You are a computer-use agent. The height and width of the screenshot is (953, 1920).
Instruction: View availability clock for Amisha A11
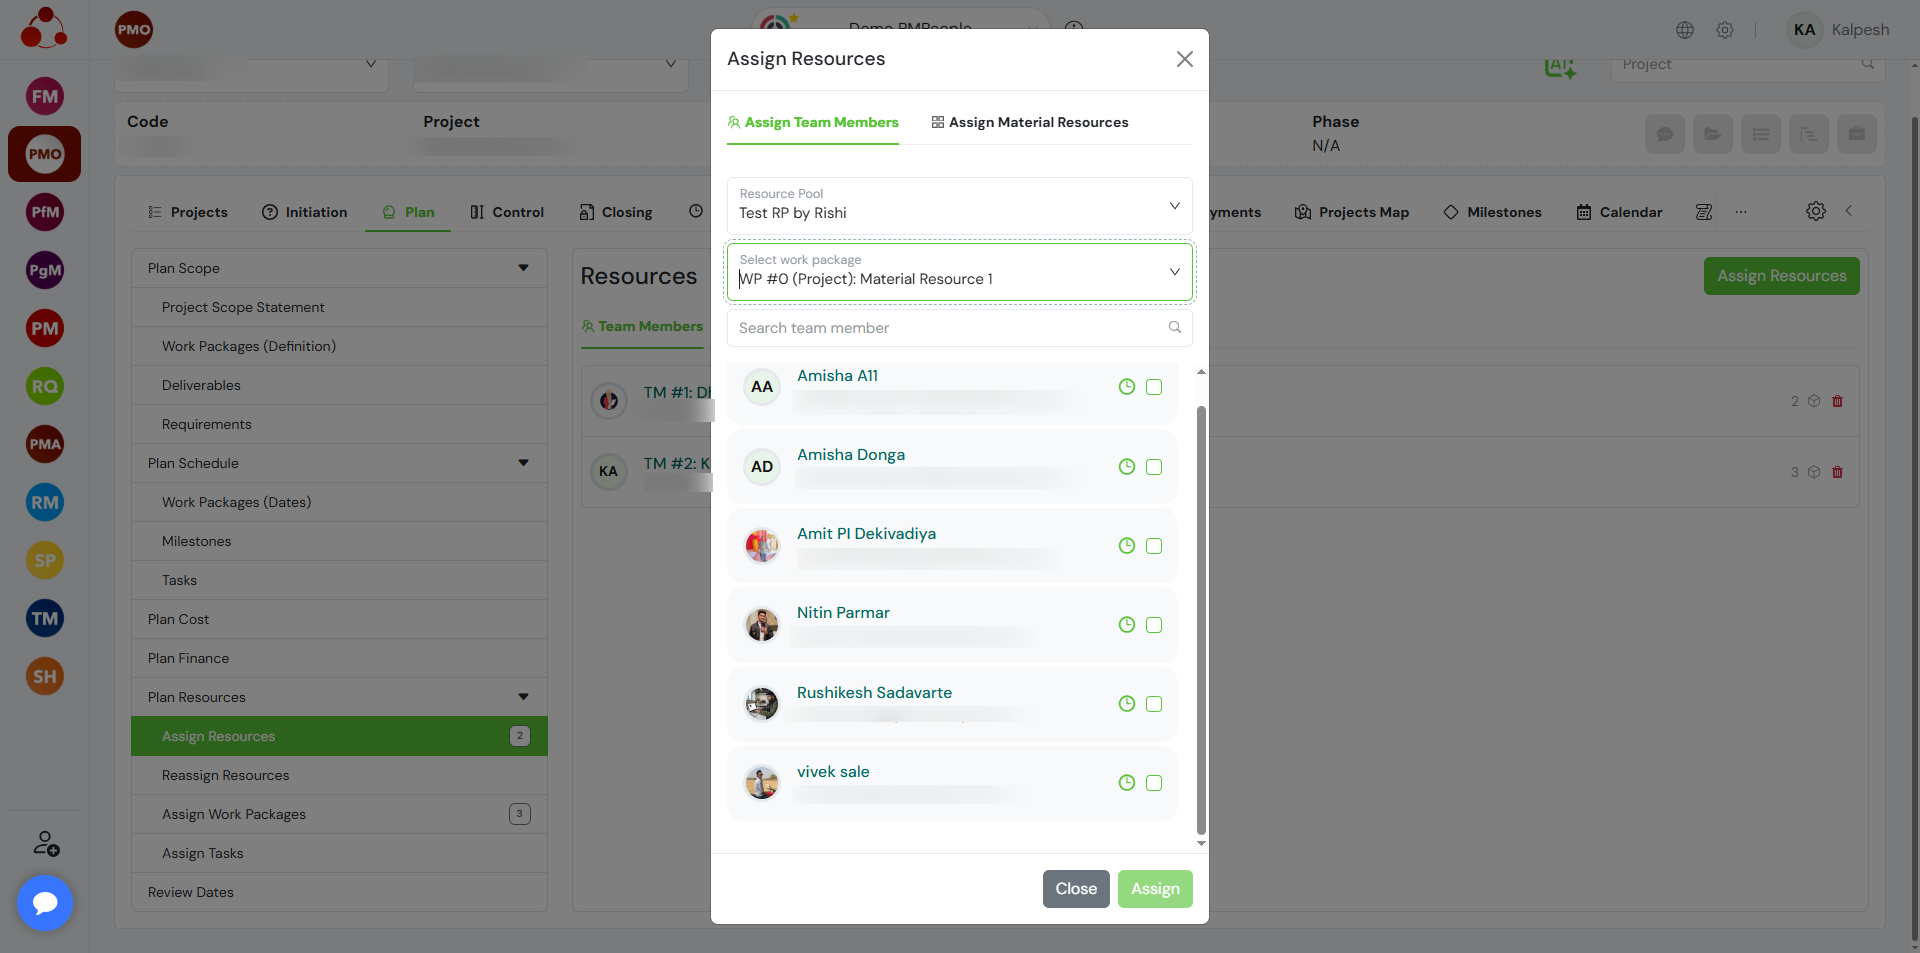click(1127, 387)
